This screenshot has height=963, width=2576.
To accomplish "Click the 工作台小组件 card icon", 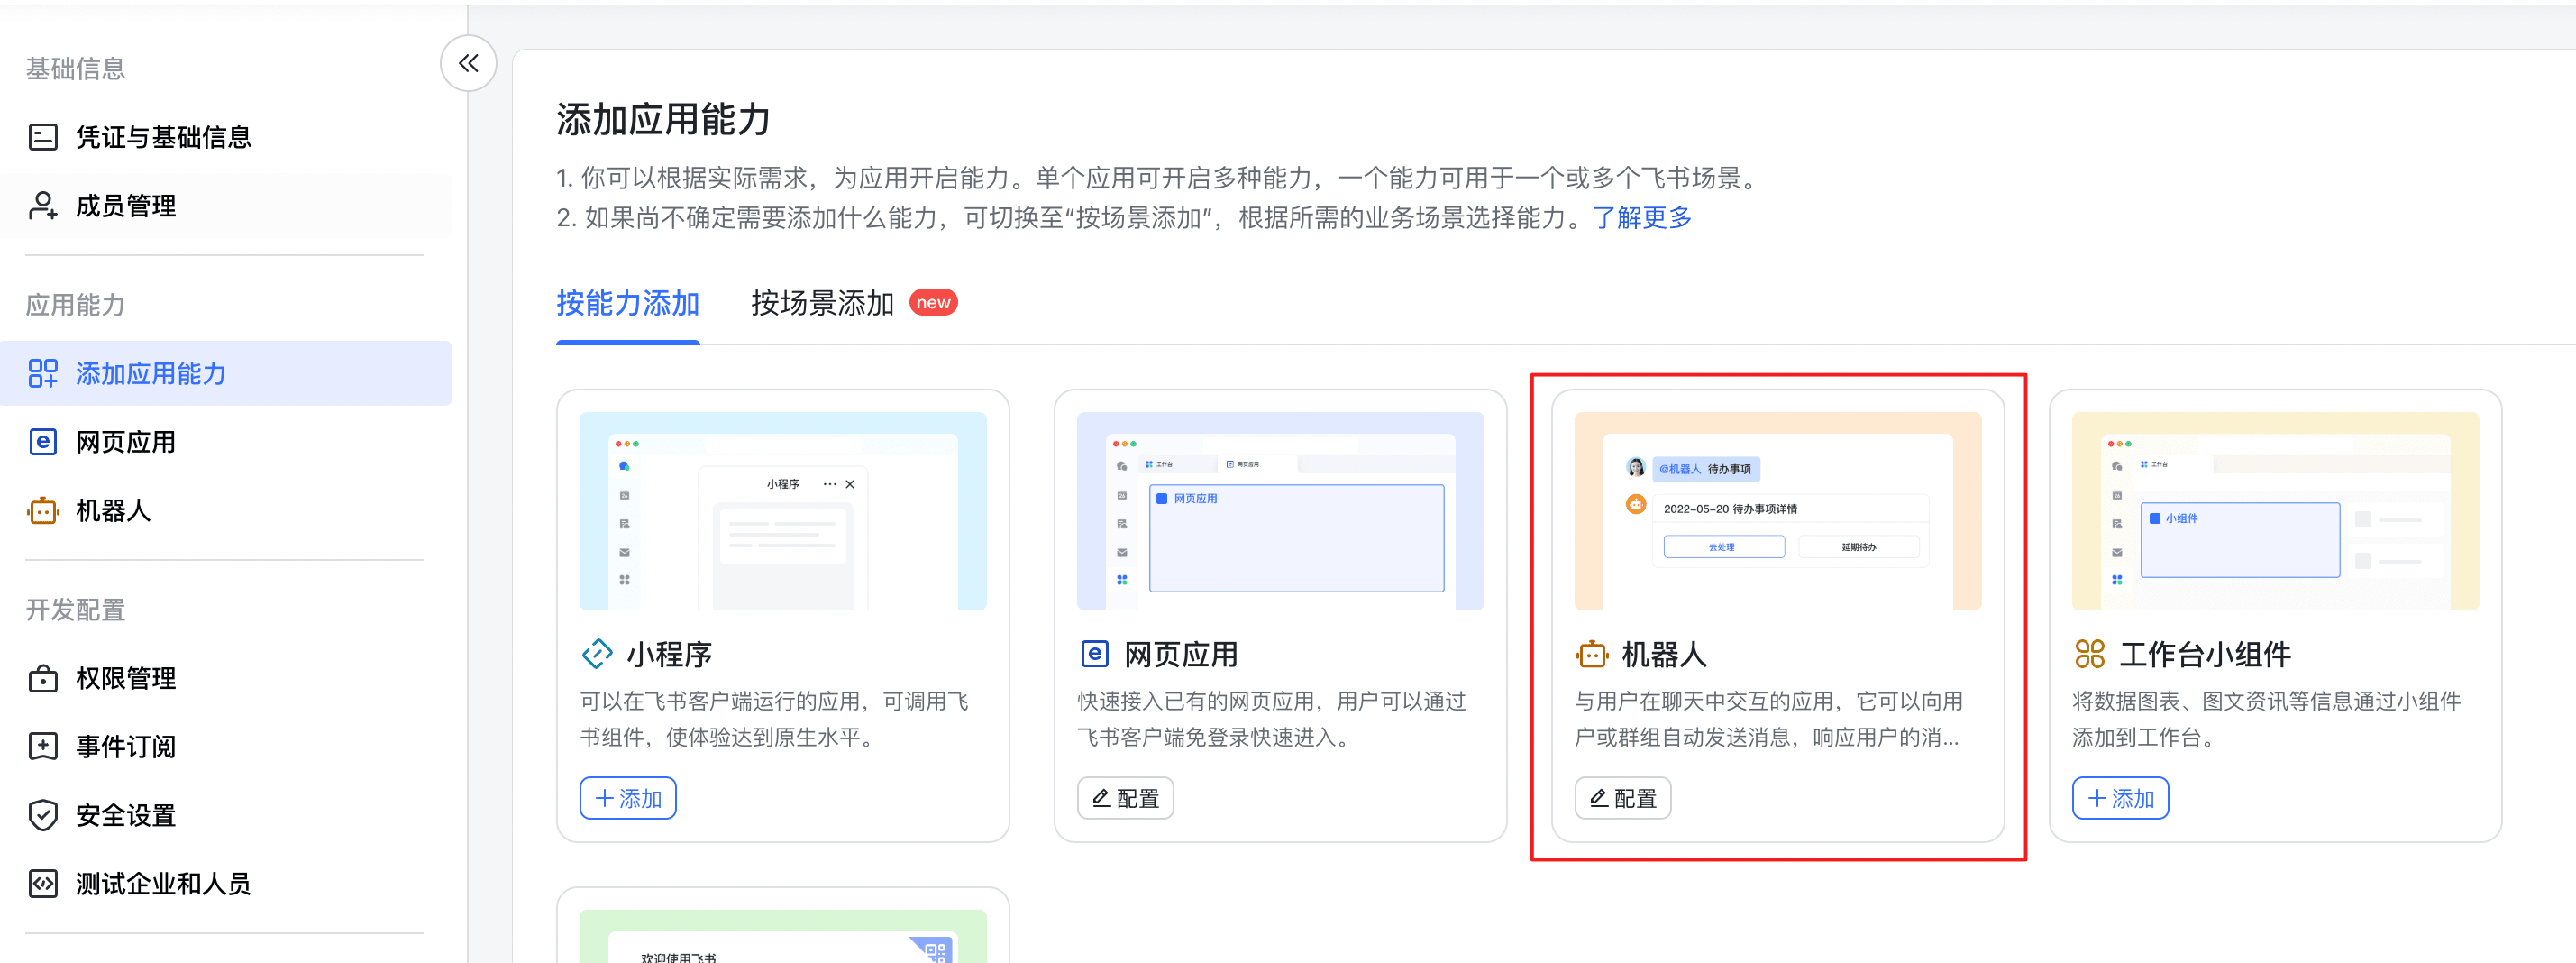I will [2090, 654].
